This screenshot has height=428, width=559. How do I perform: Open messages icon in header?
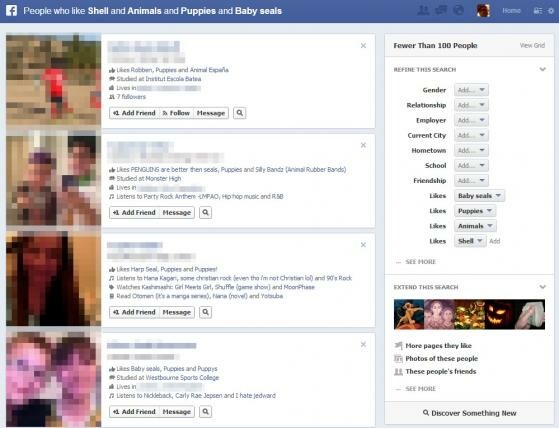pos(441,10)
